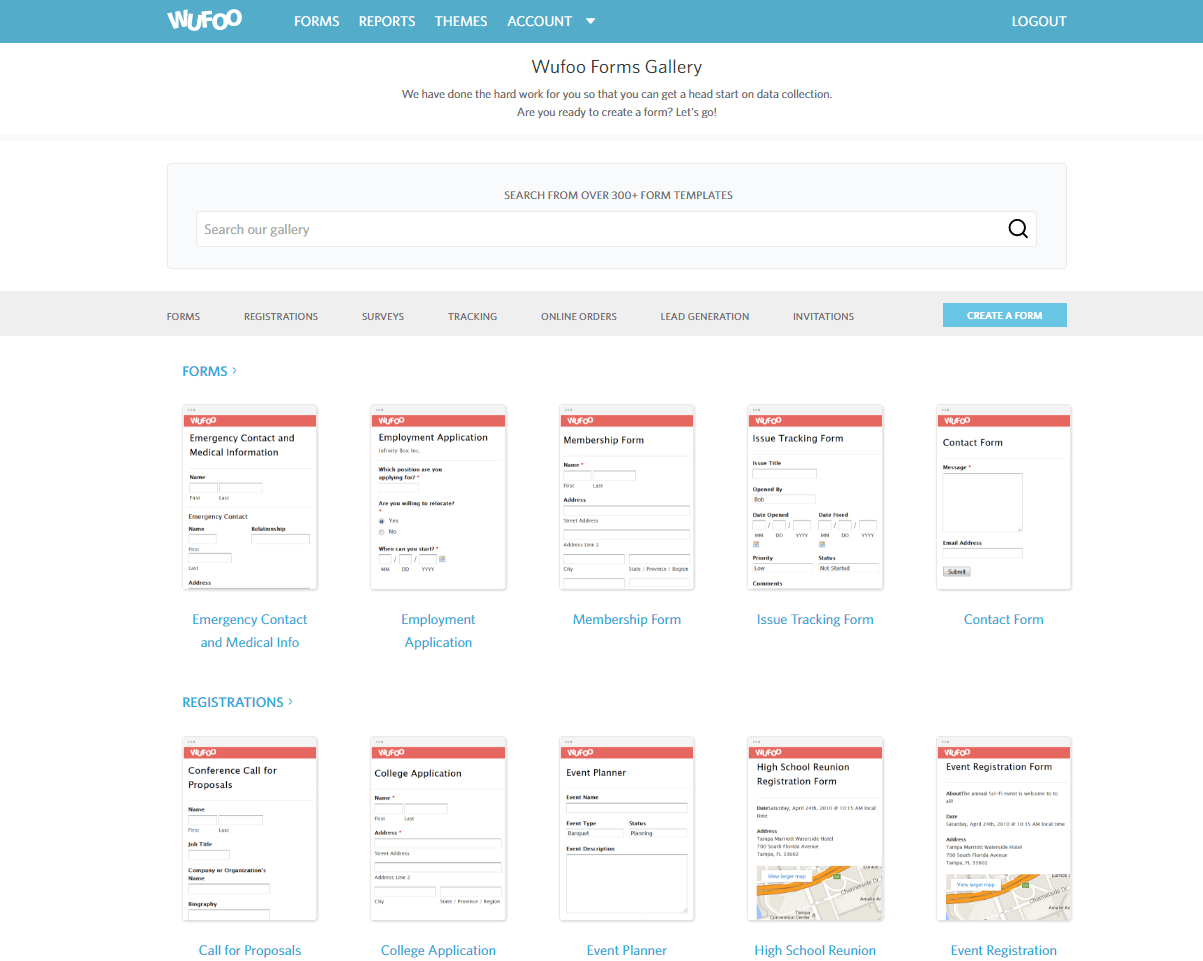
Task: Expand the Account dropdown arrow
Action: pyautogui.click(x=590, y=21)
